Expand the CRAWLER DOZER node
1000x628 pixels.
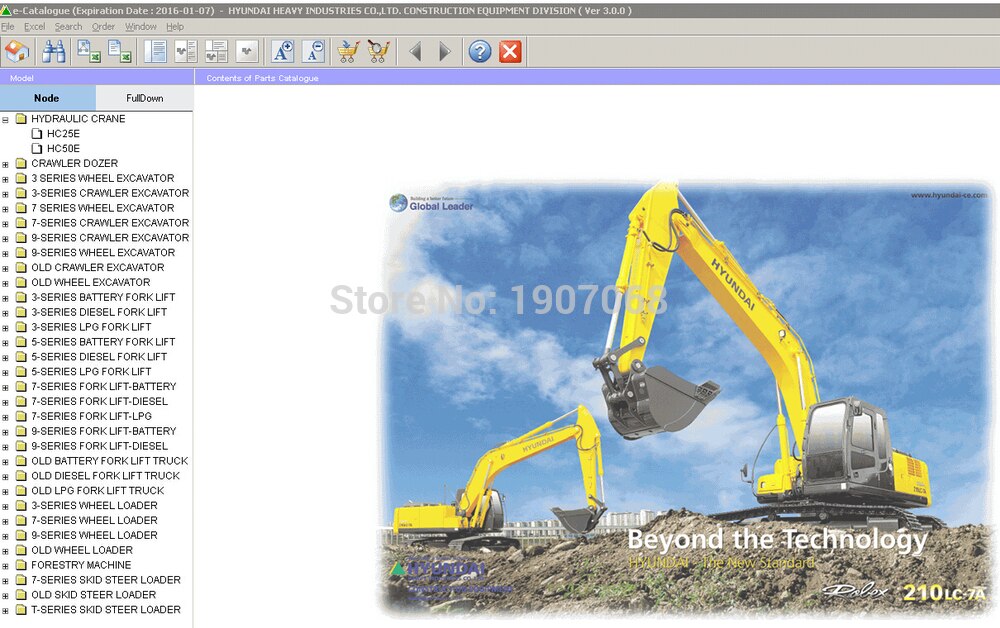point(5,164)
